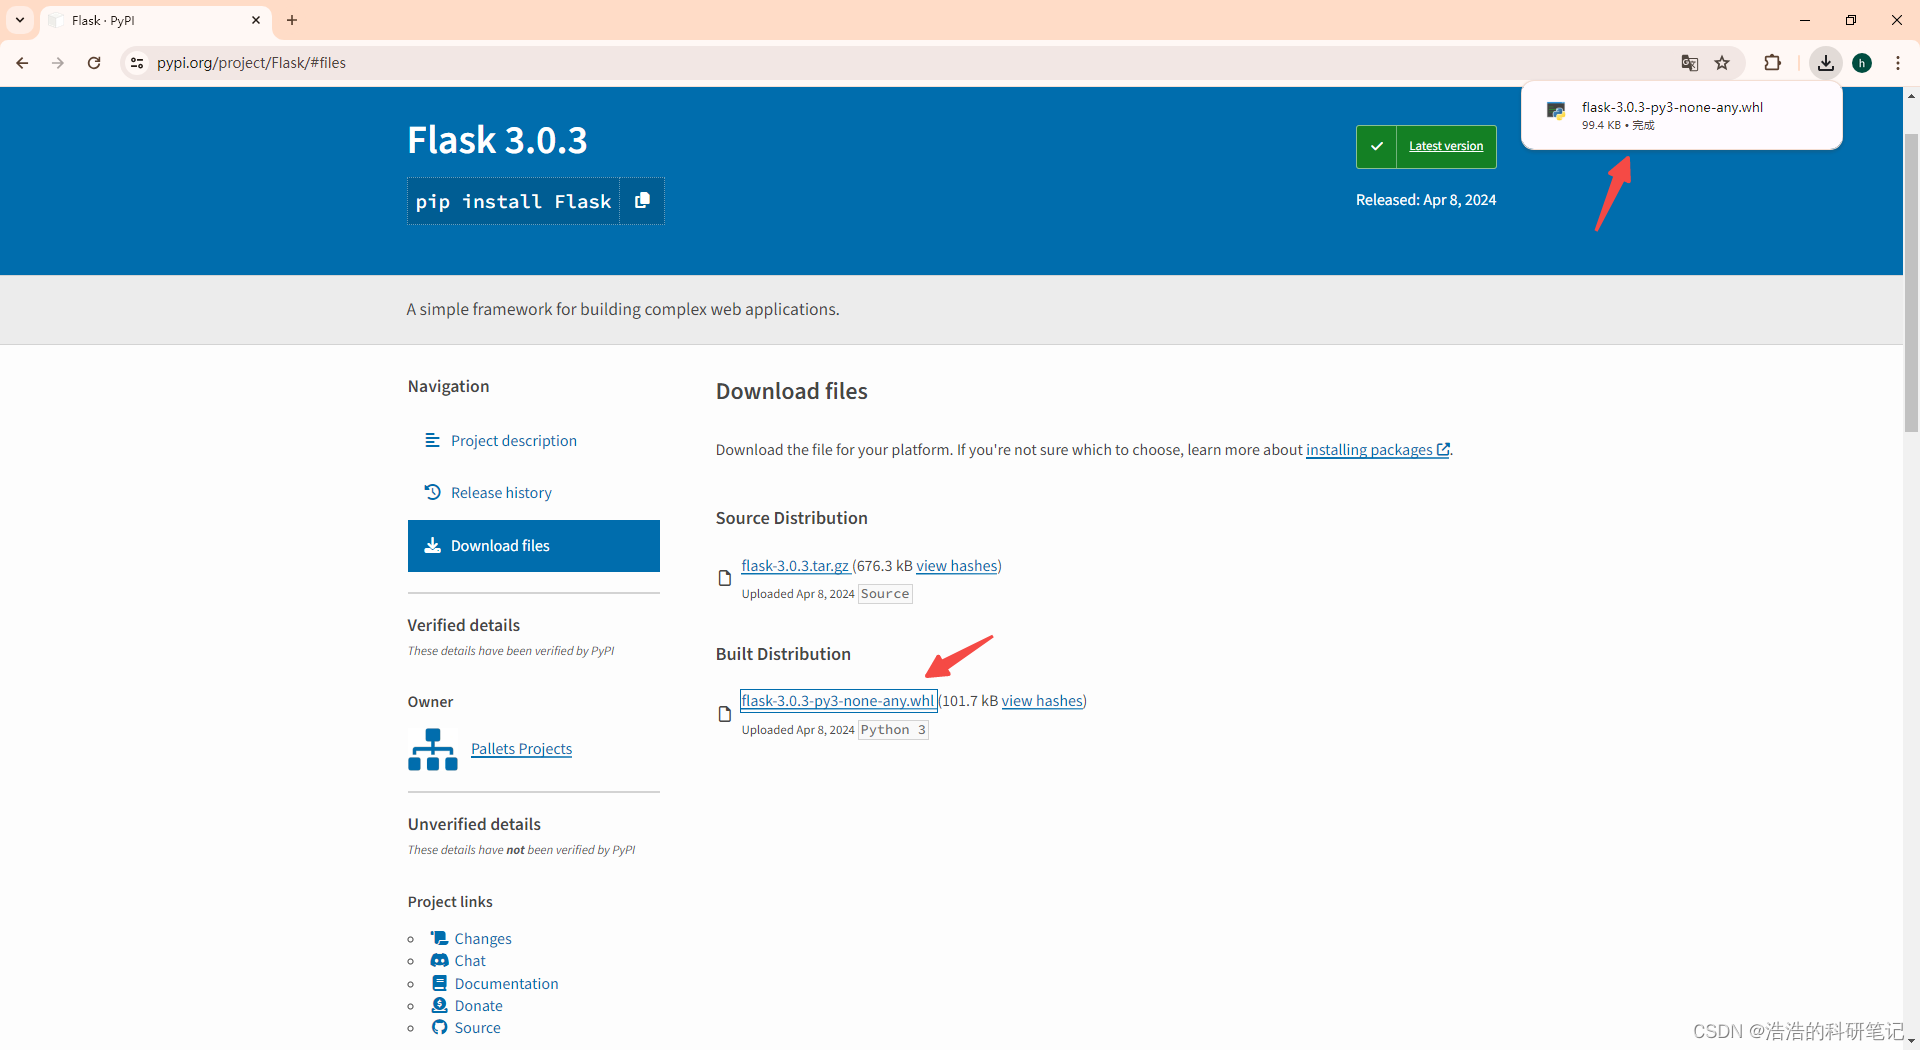This screenshot has width=1920, height=1050.
Task: Open the Changes project link
Action: pyautogui.click(x=483, y=939)
